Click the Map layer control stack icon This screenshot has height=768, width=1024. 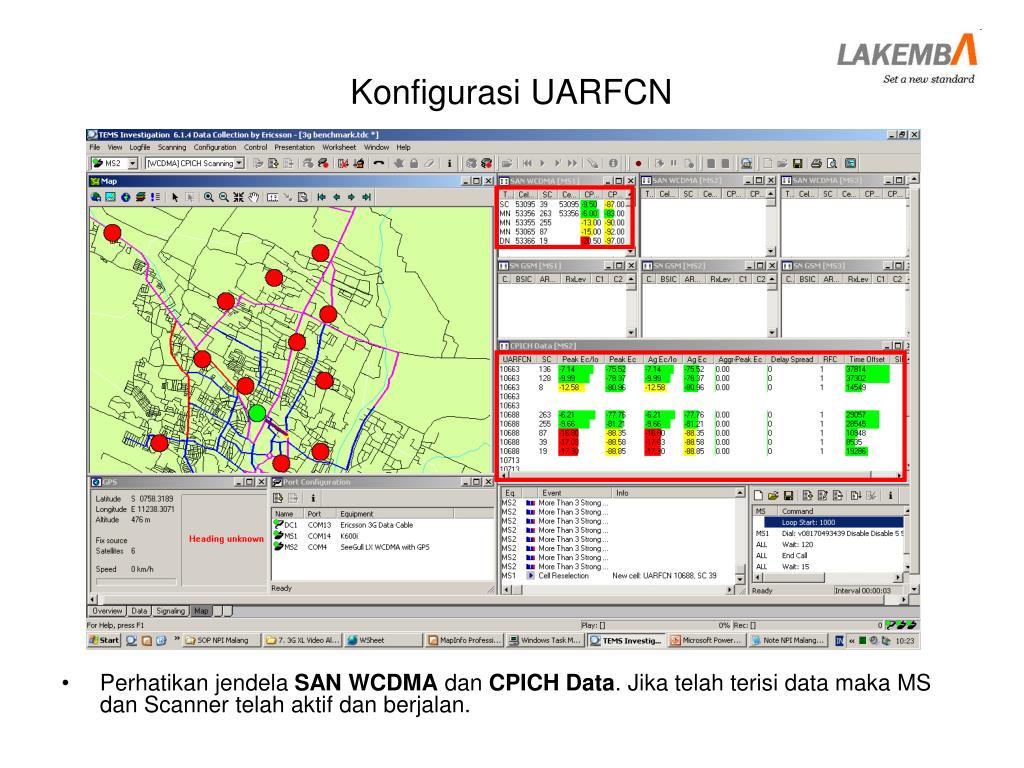click(x=140, y=197)
